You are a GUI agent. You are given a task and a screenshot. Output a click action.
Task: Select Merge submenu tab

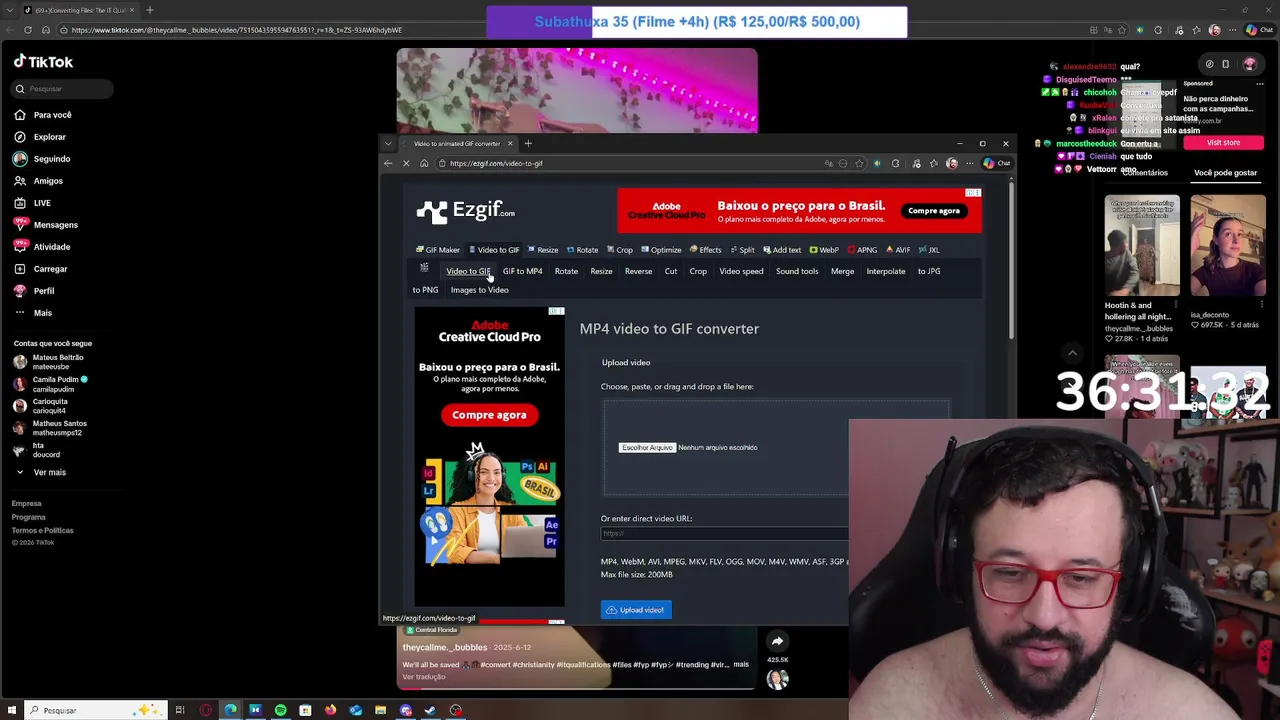point(842,271)
